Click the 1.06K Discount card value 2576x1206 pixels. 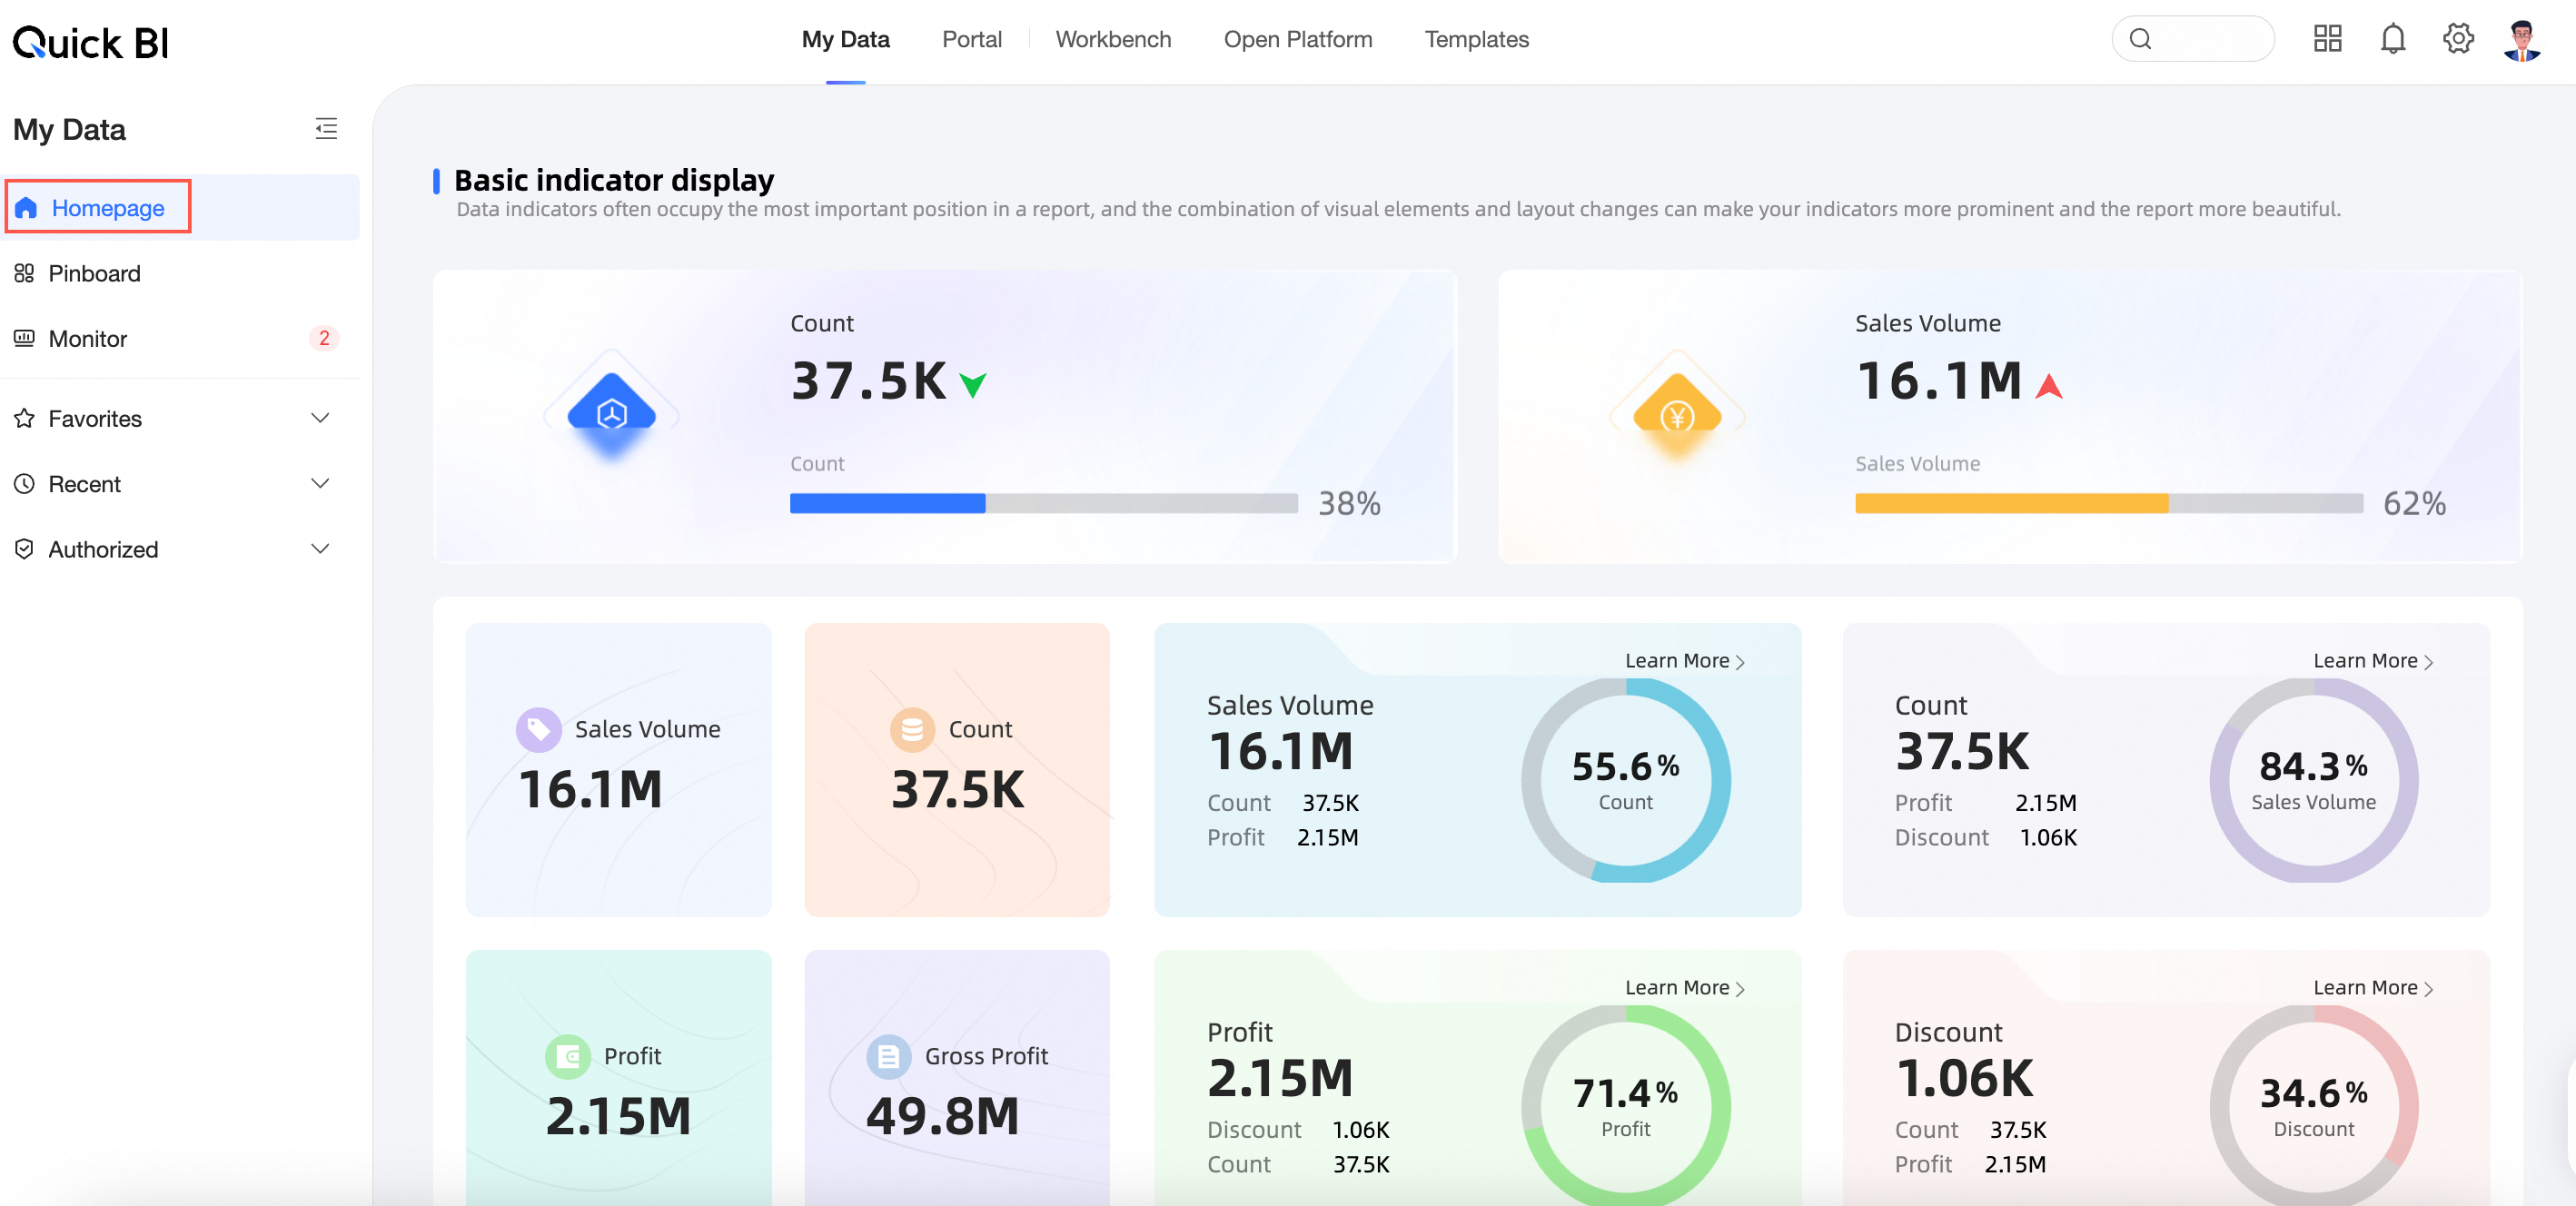pos(1964,1078)
